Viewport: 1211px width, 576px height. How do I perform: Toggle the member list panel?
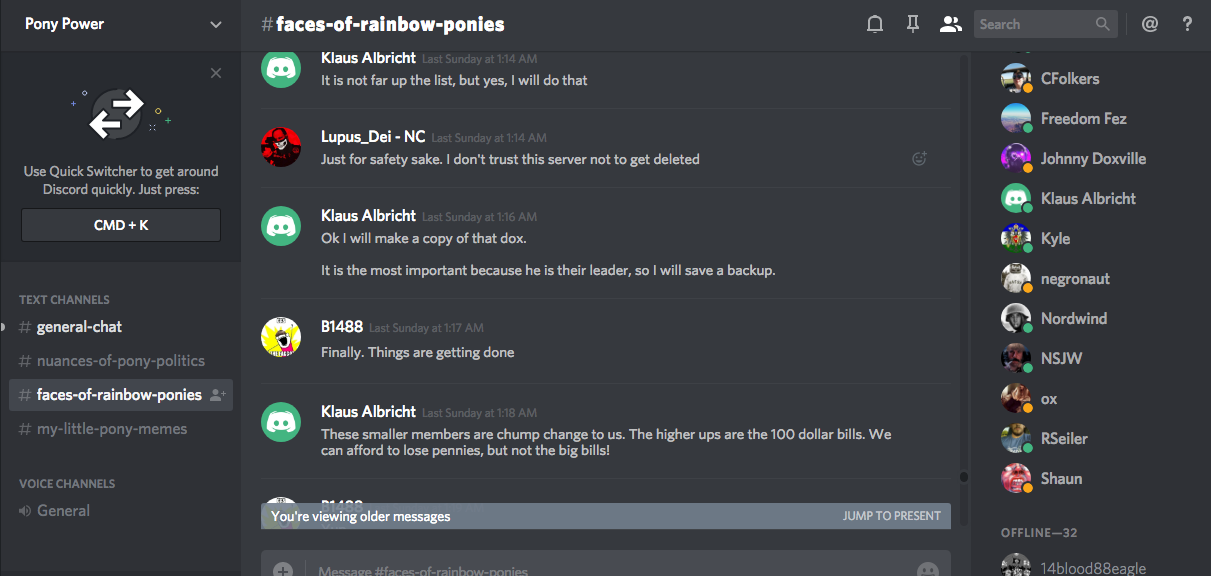pos(950,24)
